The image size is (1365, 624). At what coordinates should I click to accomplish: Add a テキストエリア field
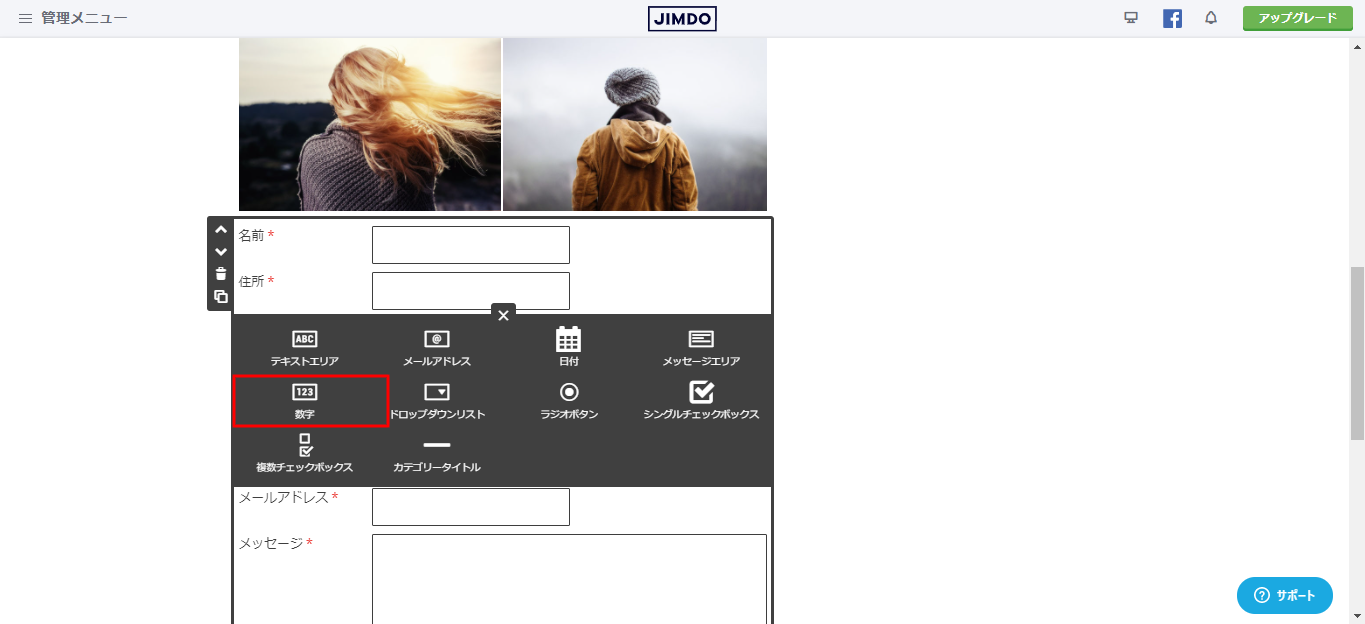pyautogui.click(x=304, y=347)
